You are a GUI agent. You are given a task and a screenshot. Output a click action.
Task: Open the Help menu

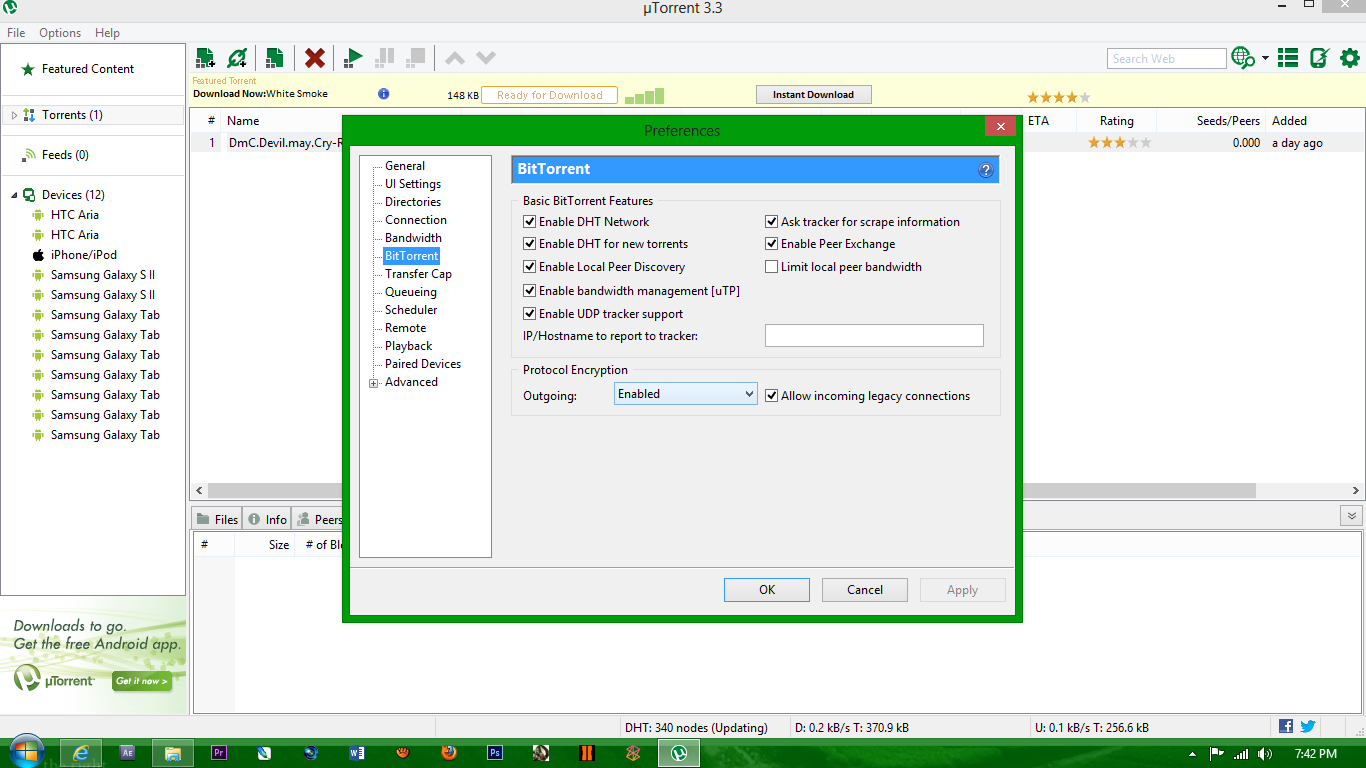click(x=107, y=33)
